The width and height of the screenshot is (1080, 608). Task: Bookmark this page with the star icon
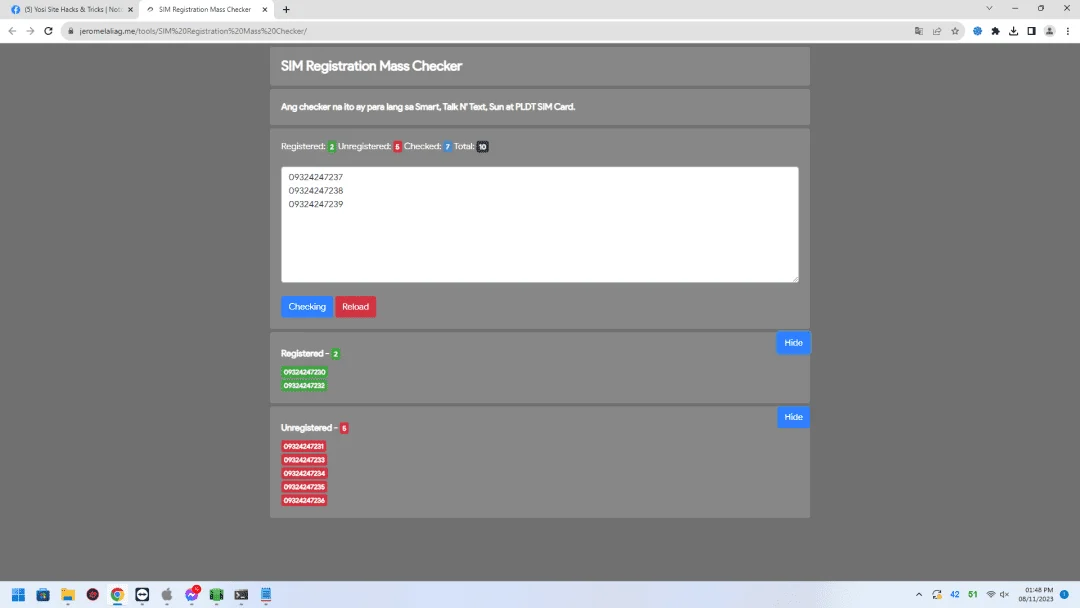[955, 31]
